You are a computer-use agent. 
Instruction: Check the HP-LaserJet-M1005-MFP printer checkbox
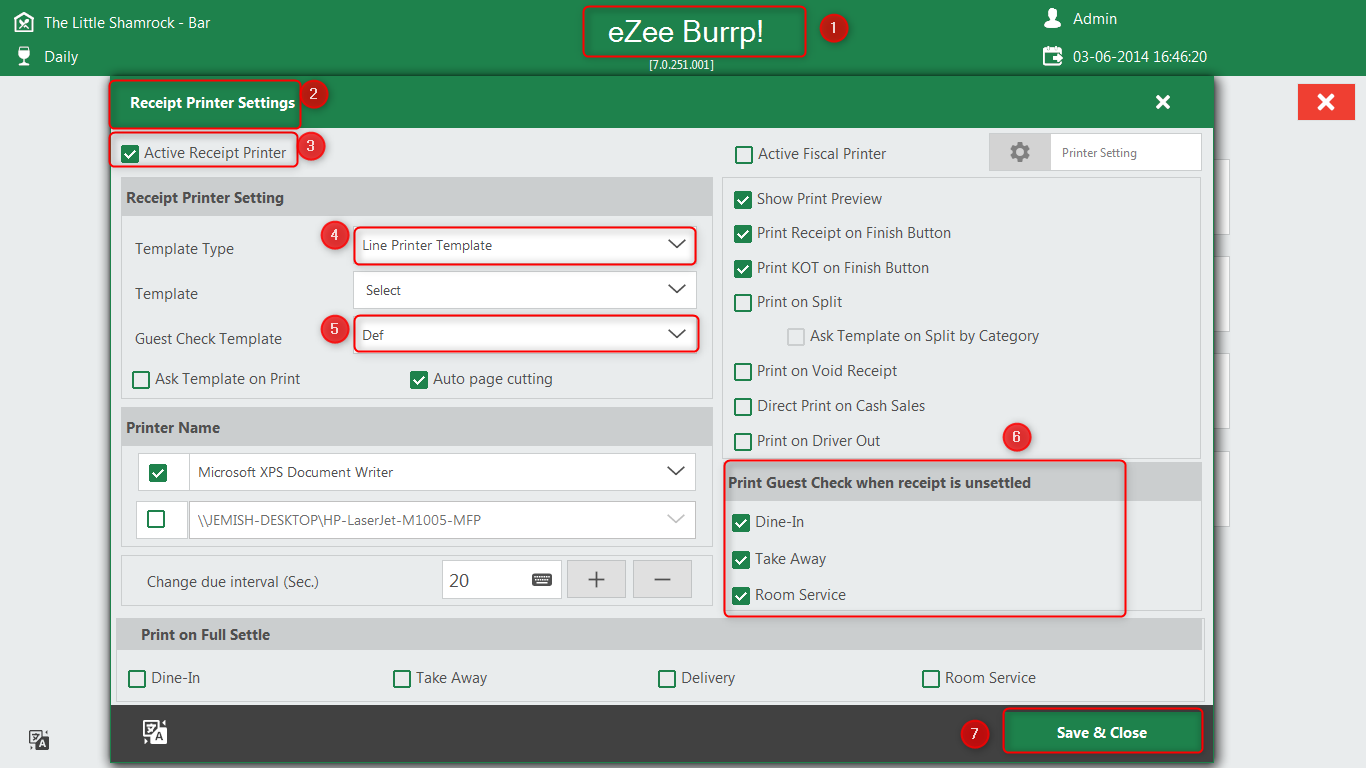(156, 519)
